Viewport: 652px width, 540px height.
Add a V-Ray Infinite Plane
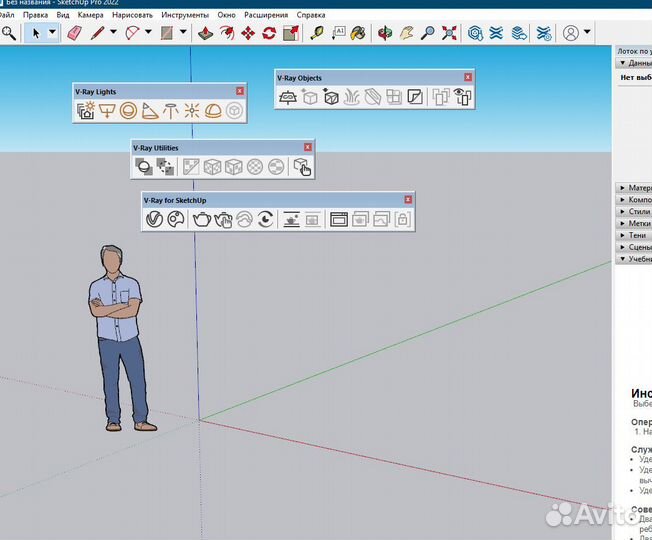(x=288, y=97)
